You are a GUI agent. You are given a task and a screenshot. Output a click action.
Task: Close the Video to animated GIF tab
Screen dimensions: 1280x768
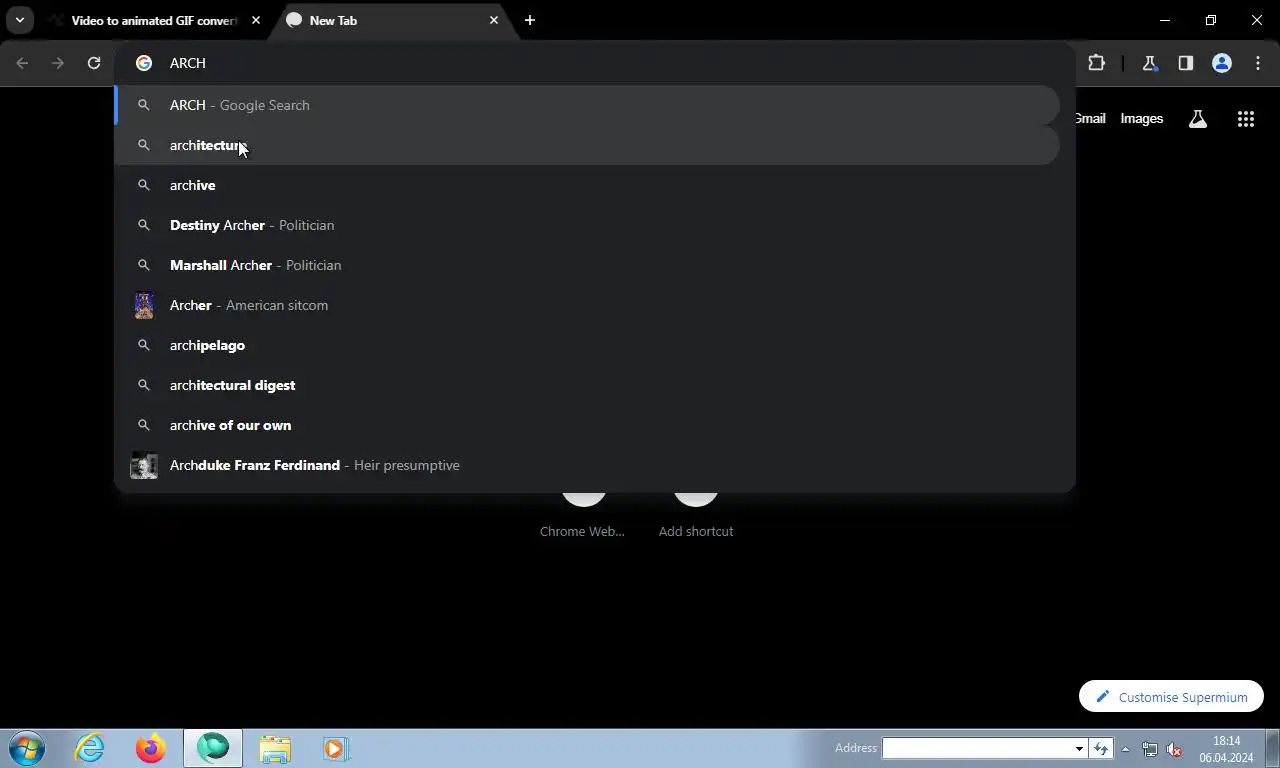pyautogui.click(x=256, y=20)
